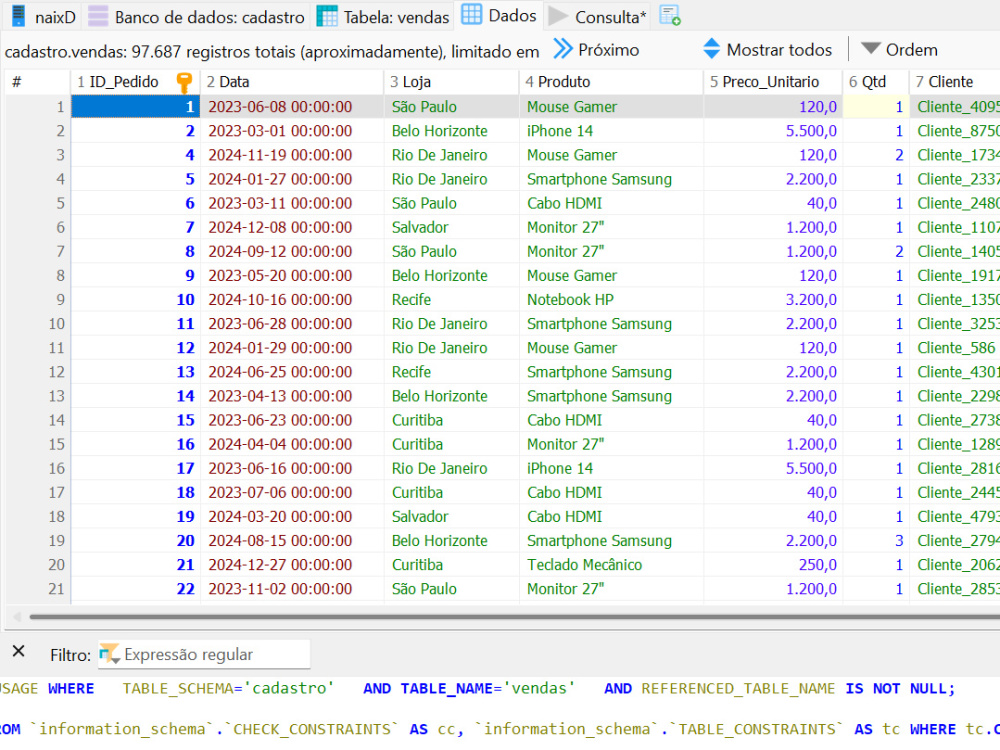The height and width of the screenshot is (750, 1000).
Task: Click price 3.200,0 cell
Action: coord(773,300)
